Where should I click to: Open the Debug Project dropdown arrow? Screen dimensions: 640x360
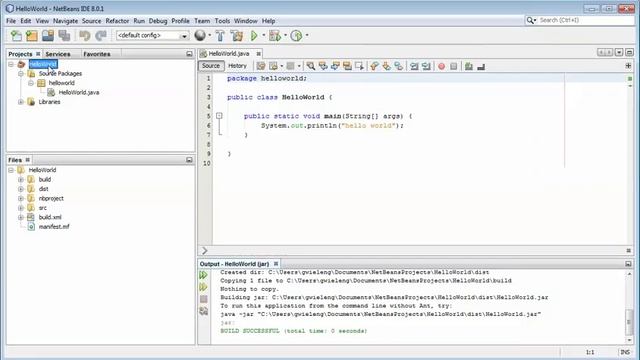click(285, 36)
